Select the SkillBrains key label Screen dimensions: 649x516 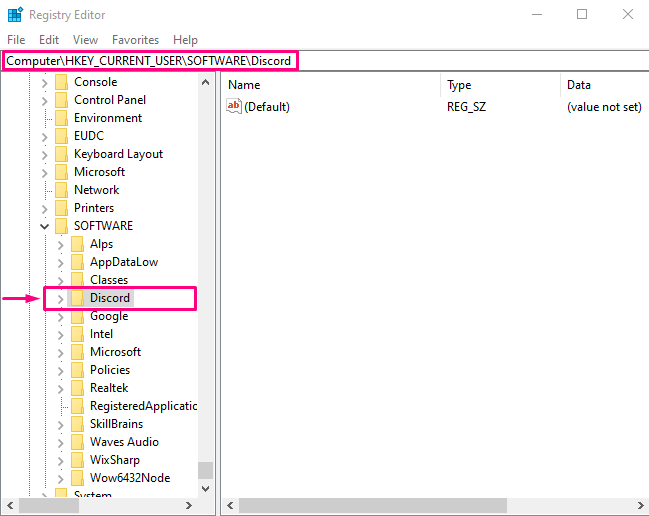coord(116,424)
